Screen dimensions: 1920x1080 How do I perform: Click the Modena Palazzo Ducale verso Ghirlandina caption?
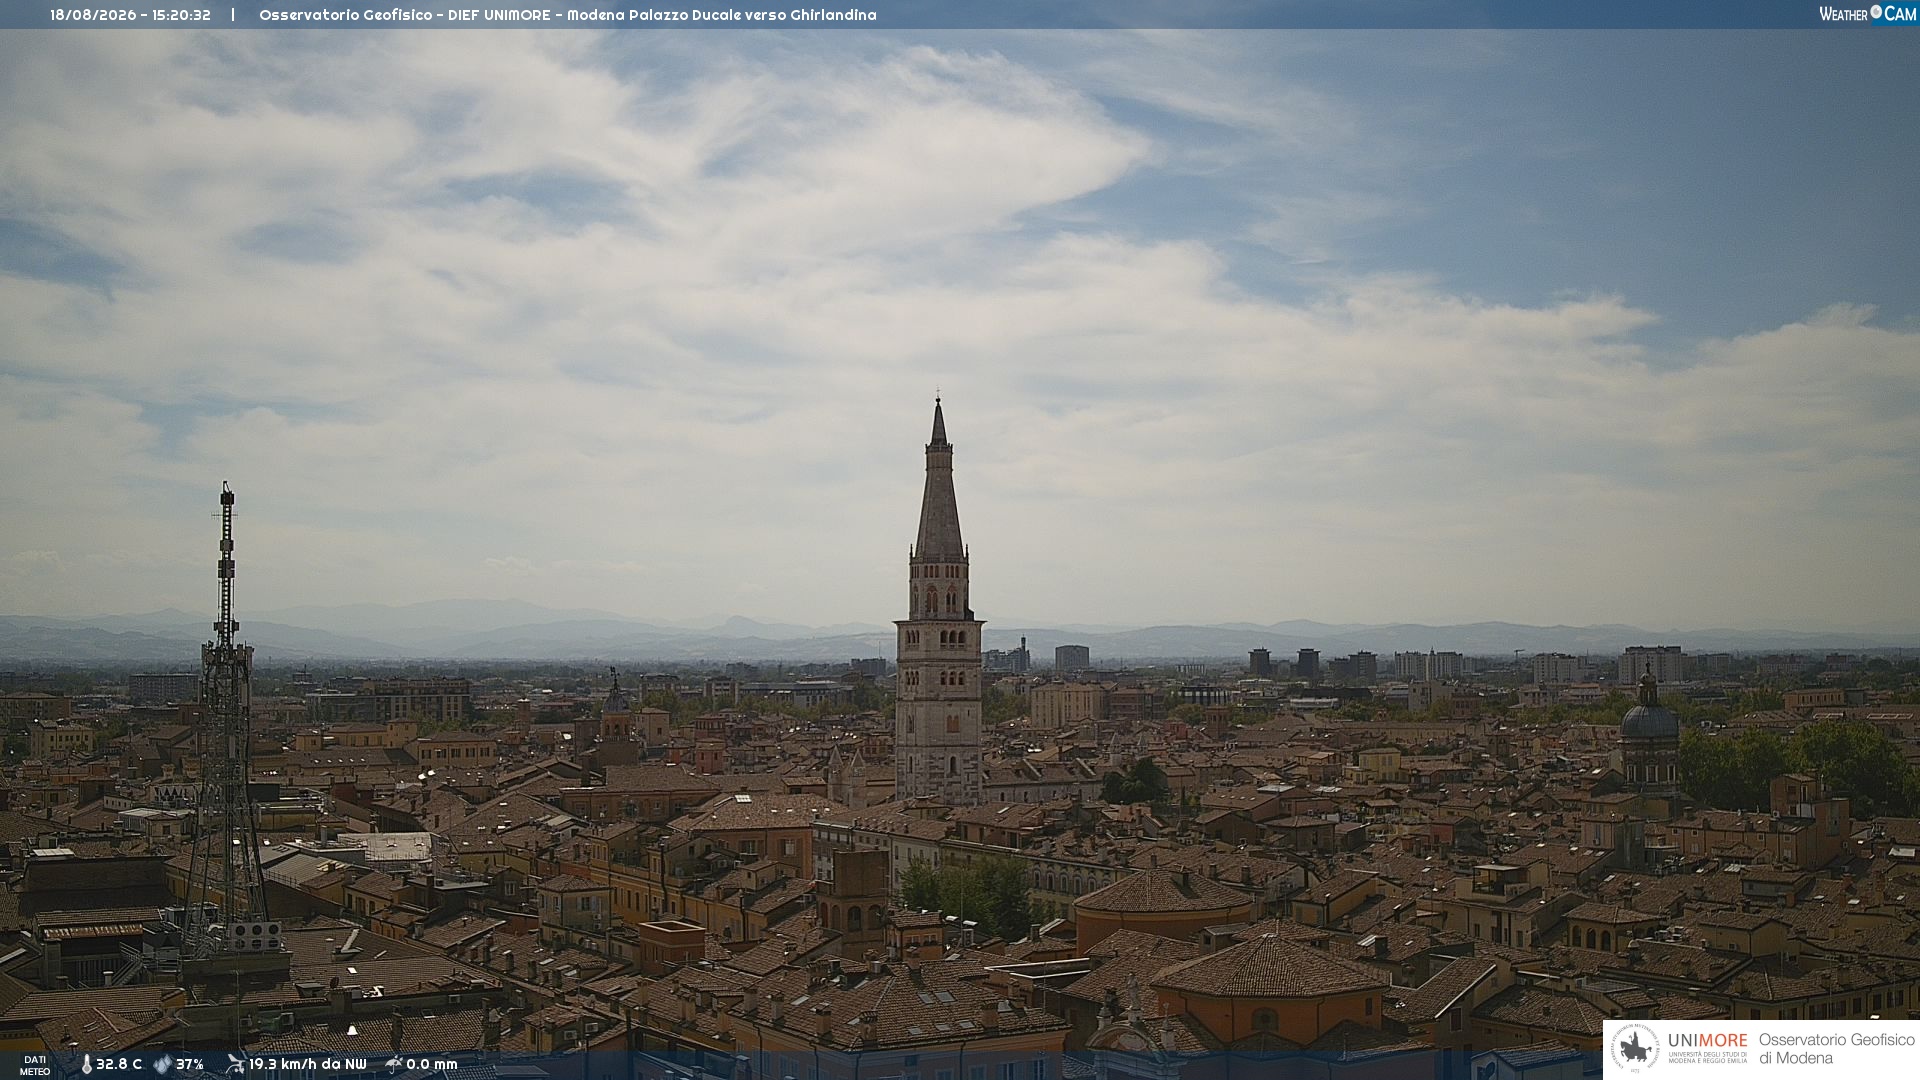click(722, 15)
